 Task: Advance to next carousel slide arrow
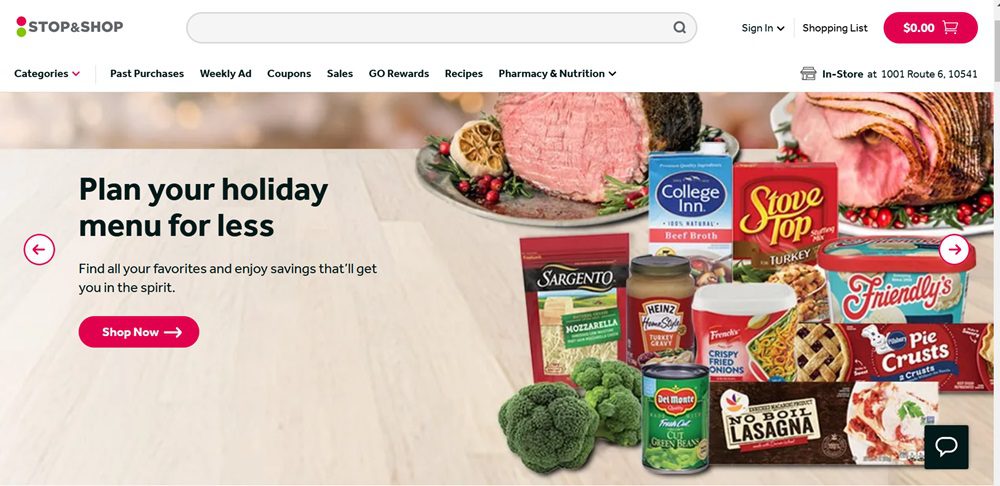point(954,249)
